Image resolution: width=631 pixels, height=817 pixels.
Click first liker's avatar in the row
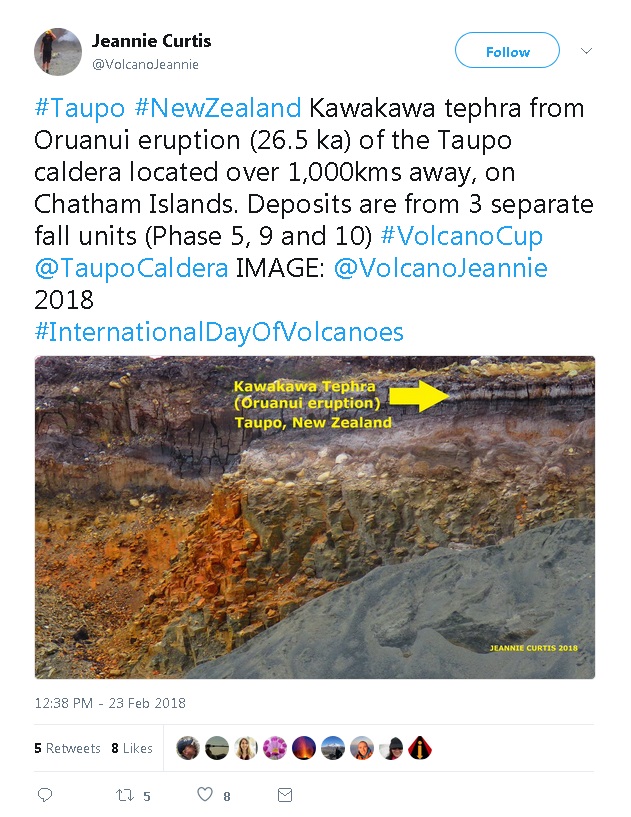[188, 748]
